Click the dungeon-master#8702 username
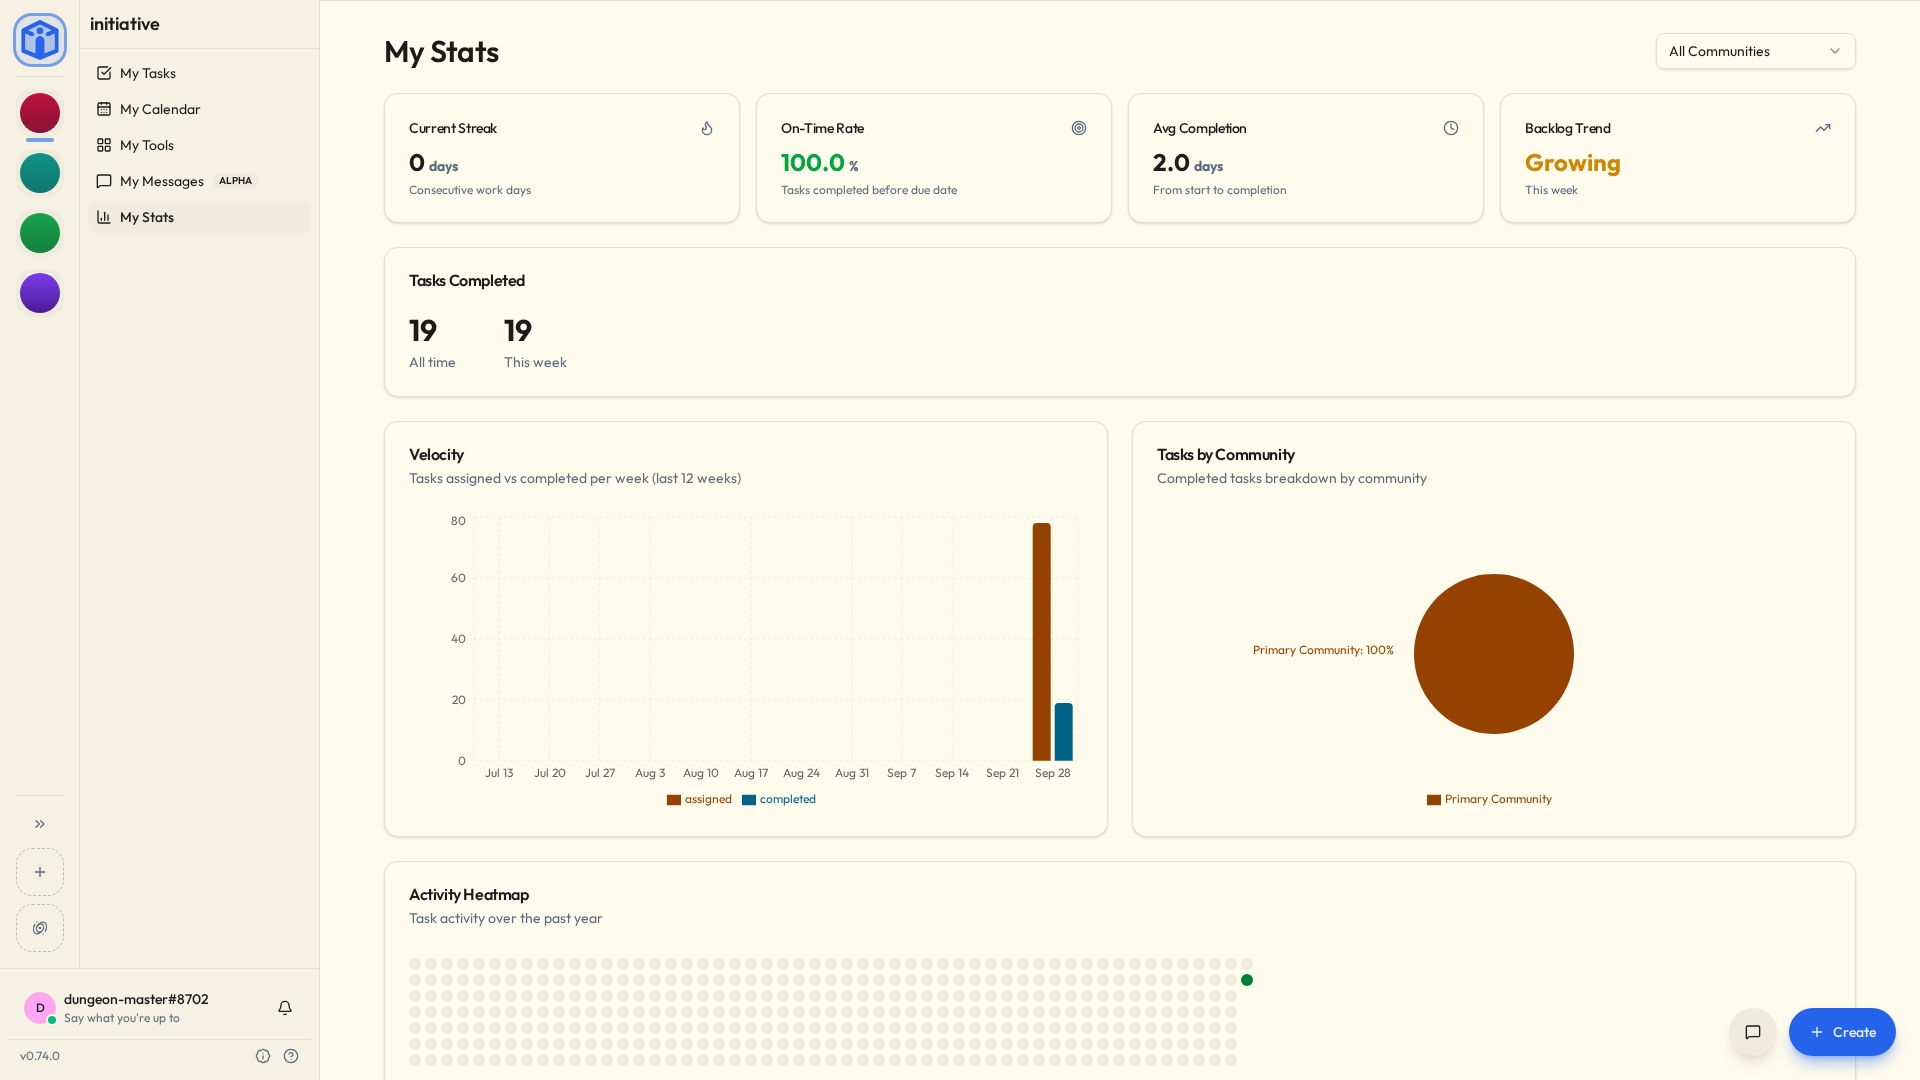1920x1080 pixels. click(x=136, y=999)
